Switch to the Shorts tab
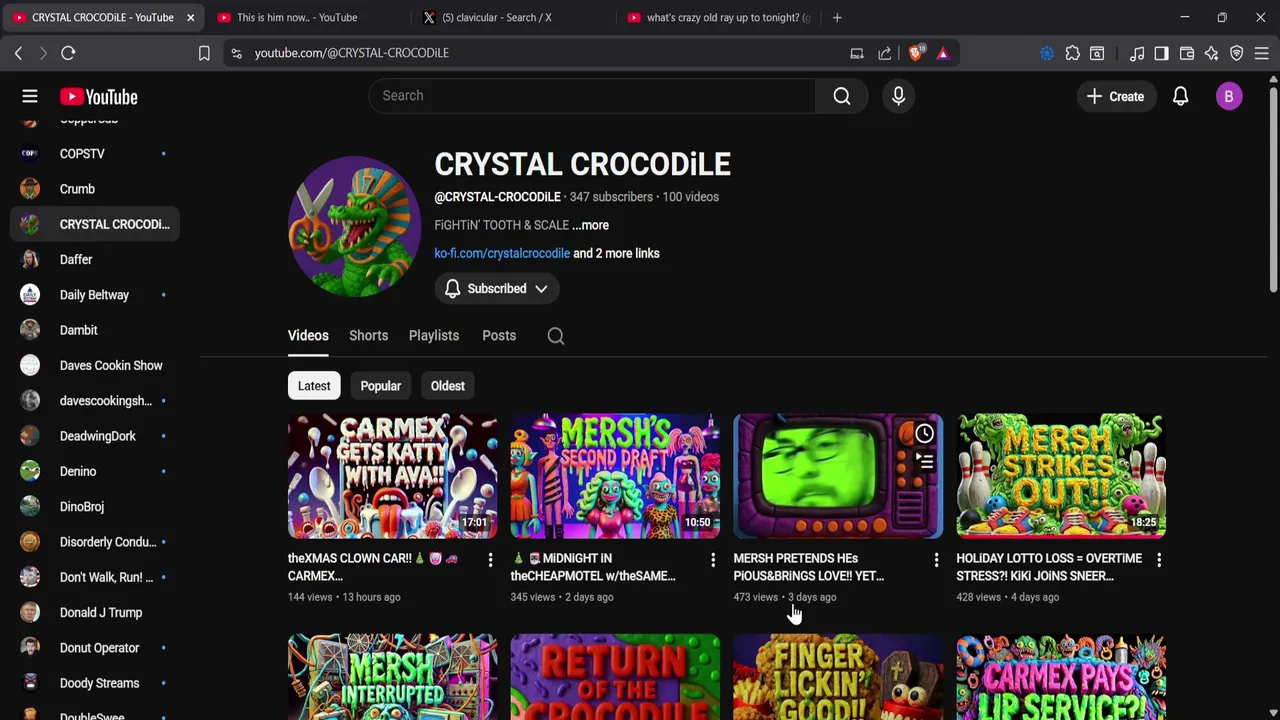Image resolution: width=1280 pixels, height=720 pixels. (368, 336)
